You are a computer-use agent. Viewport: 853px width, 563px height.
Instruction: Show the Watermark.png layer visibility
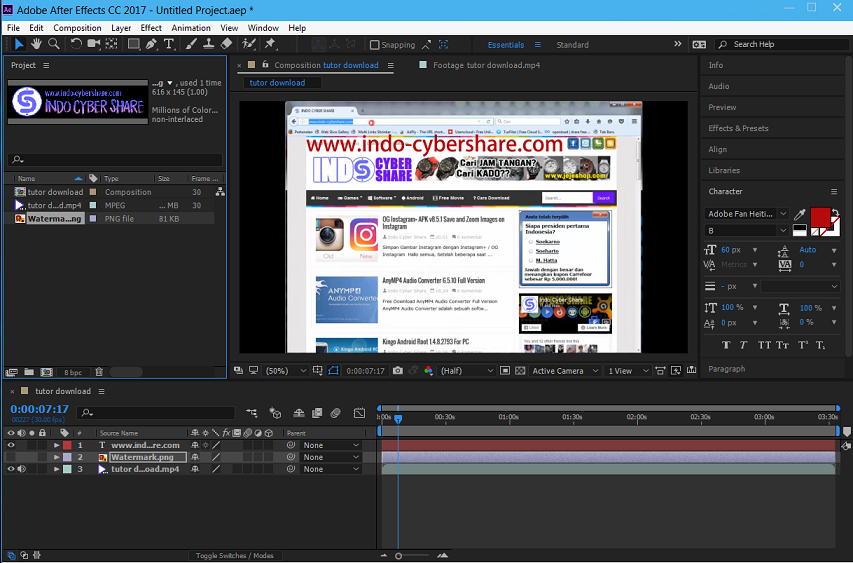point(10,457)
